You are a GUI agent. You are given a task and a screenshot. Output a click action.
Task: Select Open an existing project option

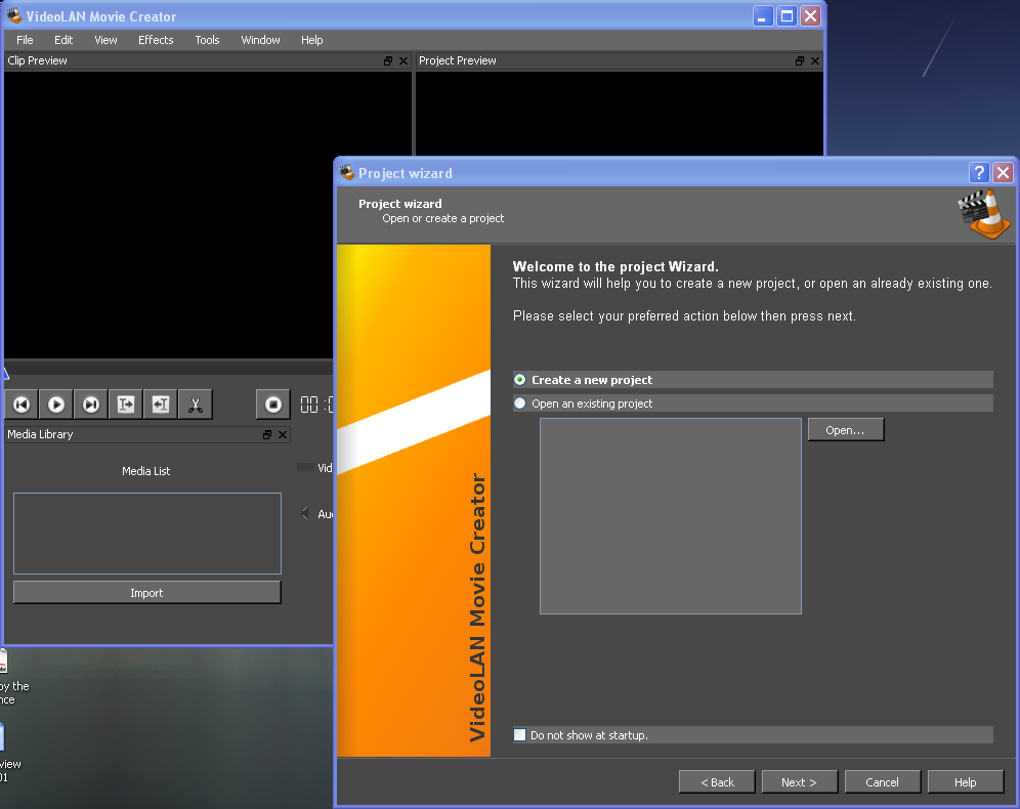coord(753,403)
